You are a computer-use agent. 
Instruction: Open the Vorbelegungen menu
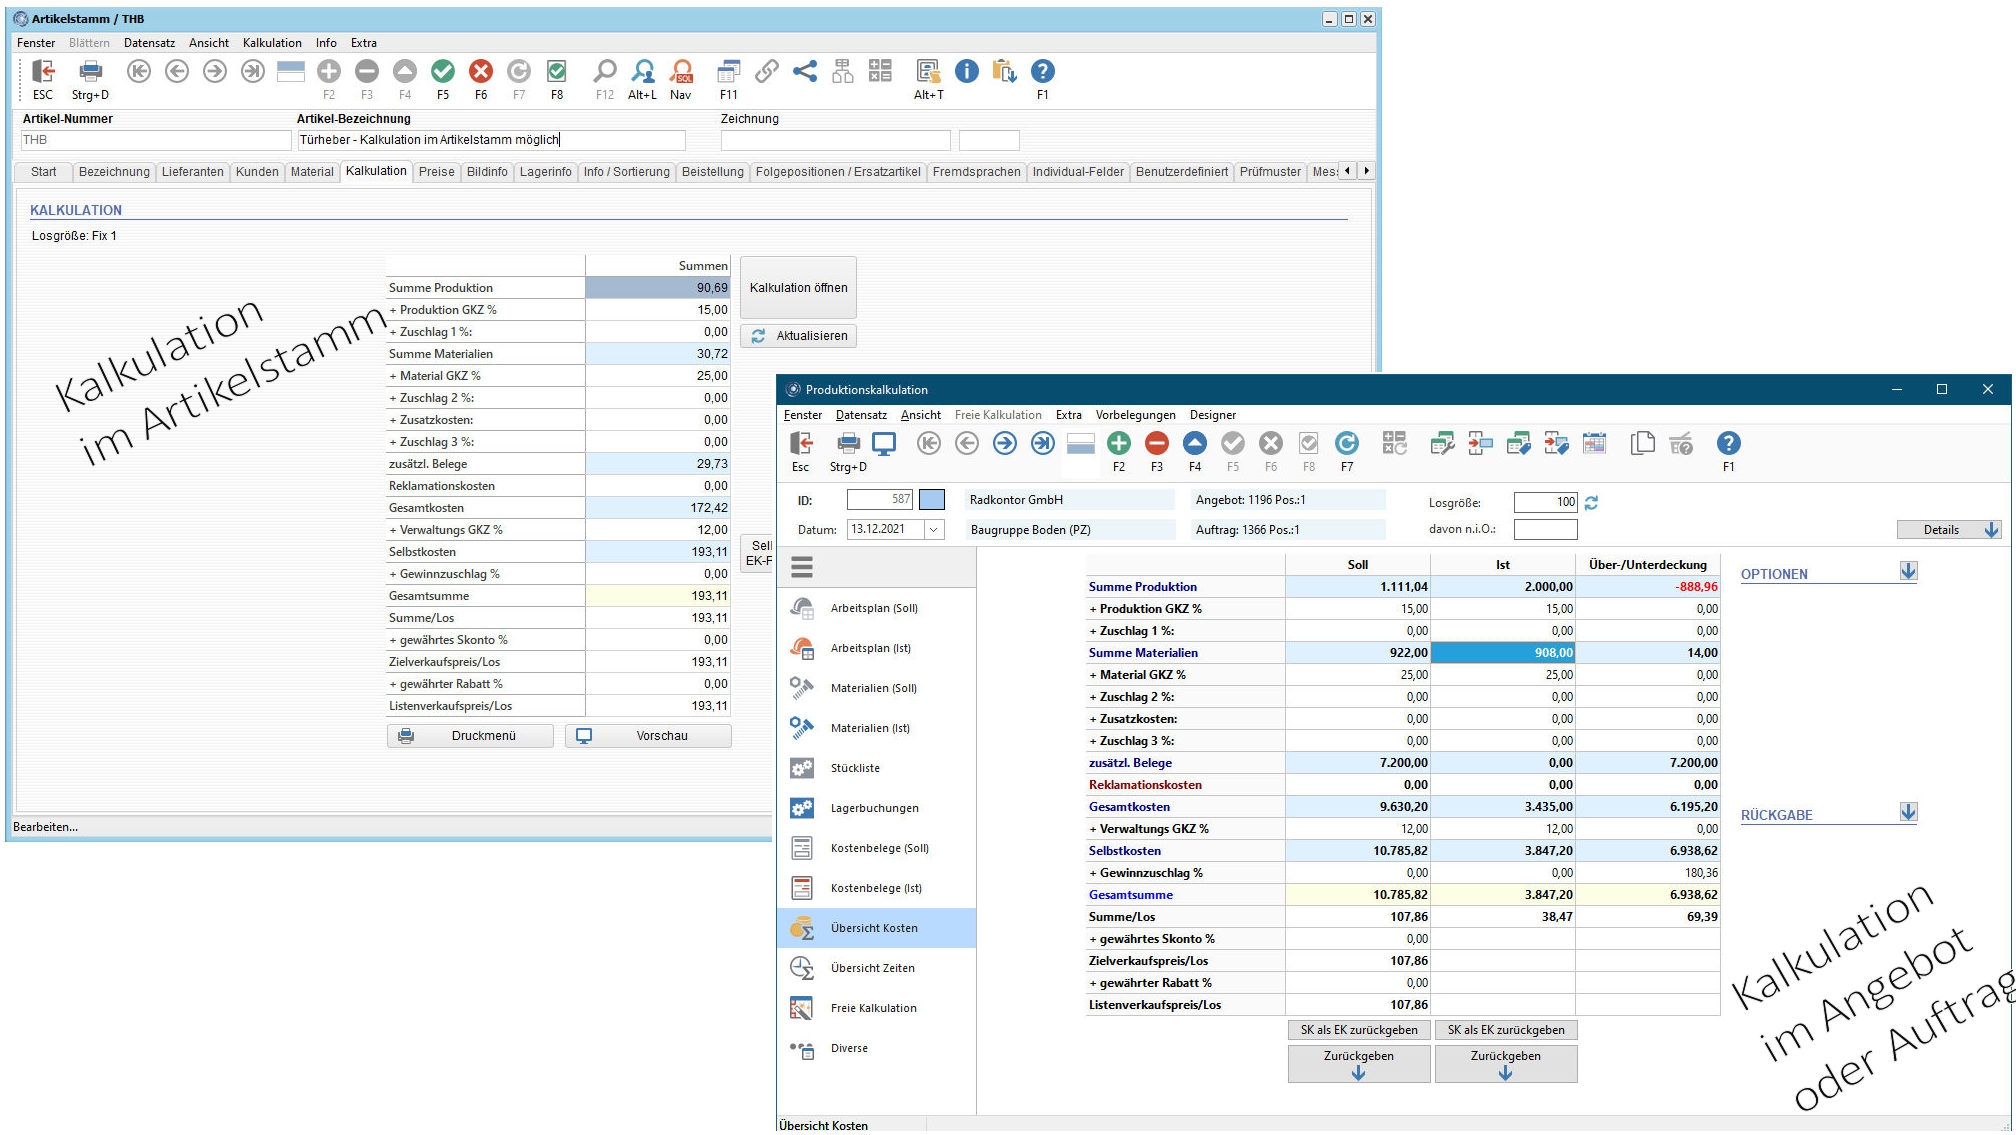pyautogui.click(x=1135, y=415)
